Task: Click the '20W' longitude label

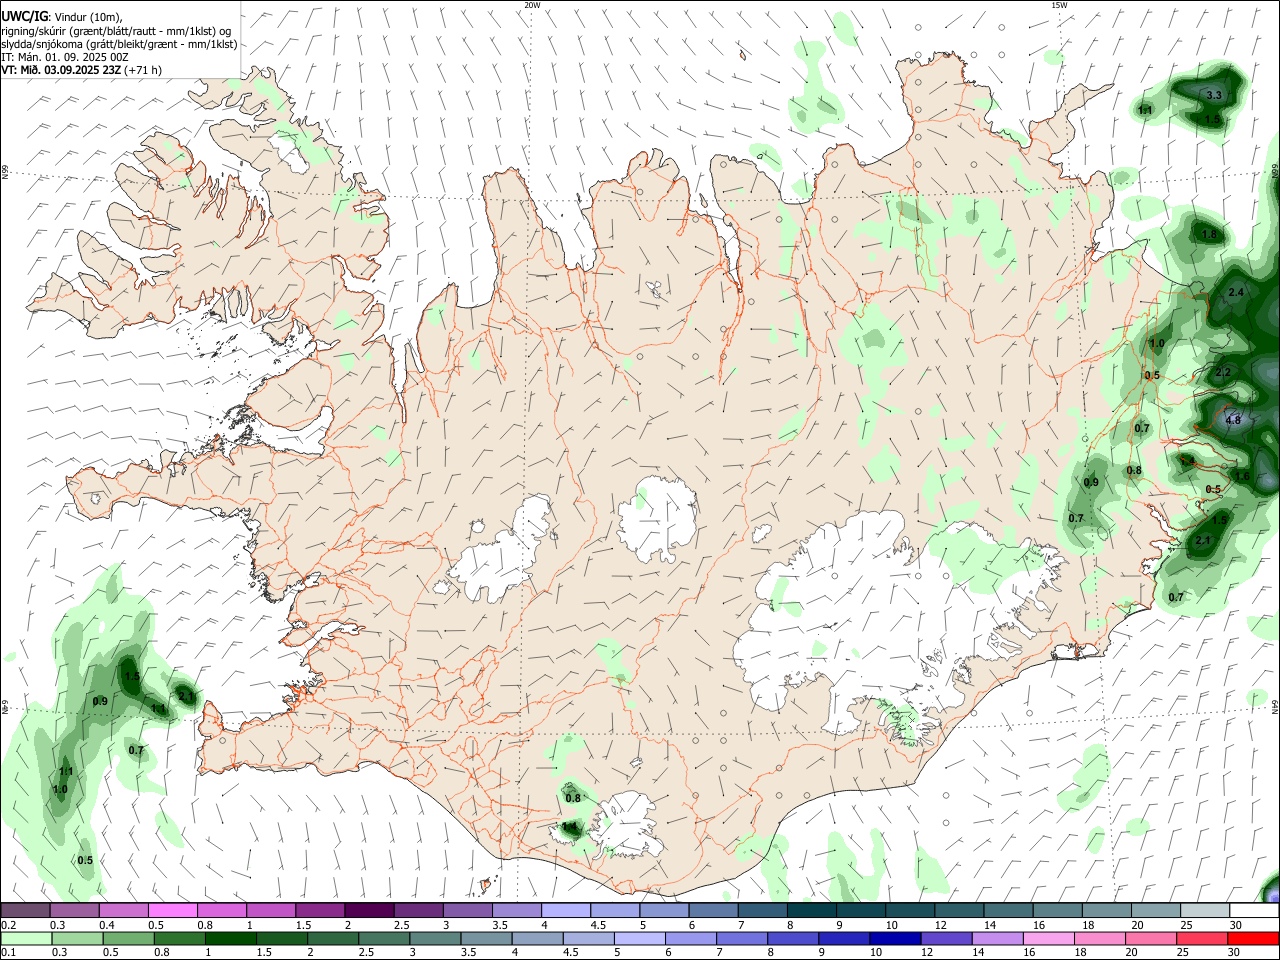Action: (533, 5)
